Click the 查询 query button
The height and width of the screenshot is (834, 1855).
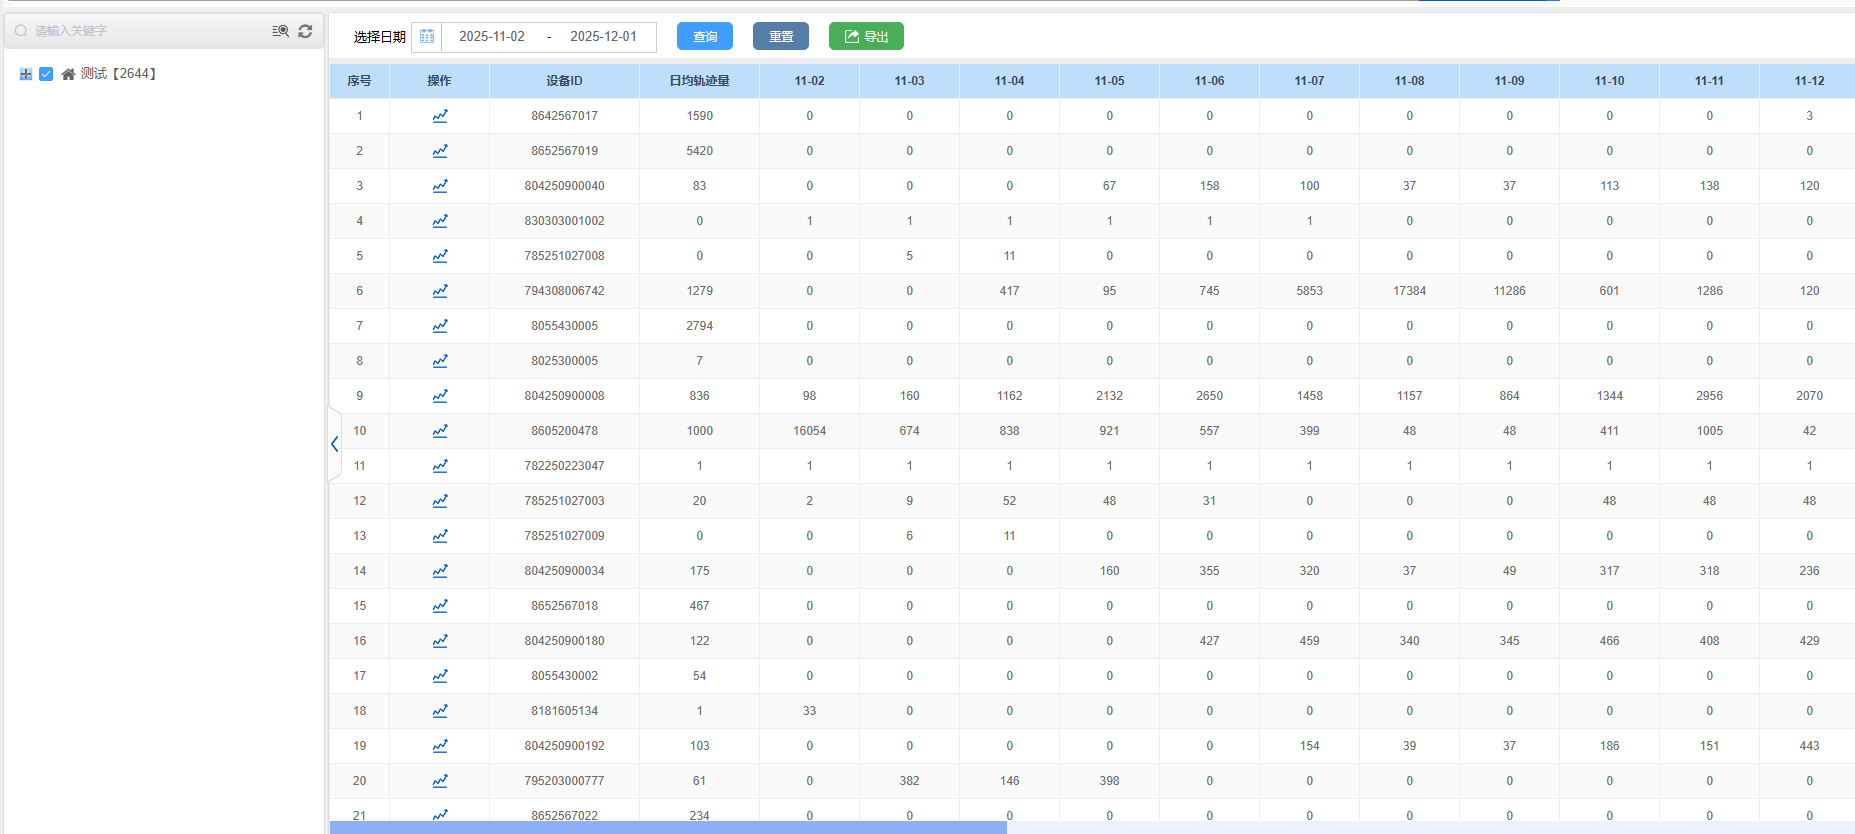705,37
